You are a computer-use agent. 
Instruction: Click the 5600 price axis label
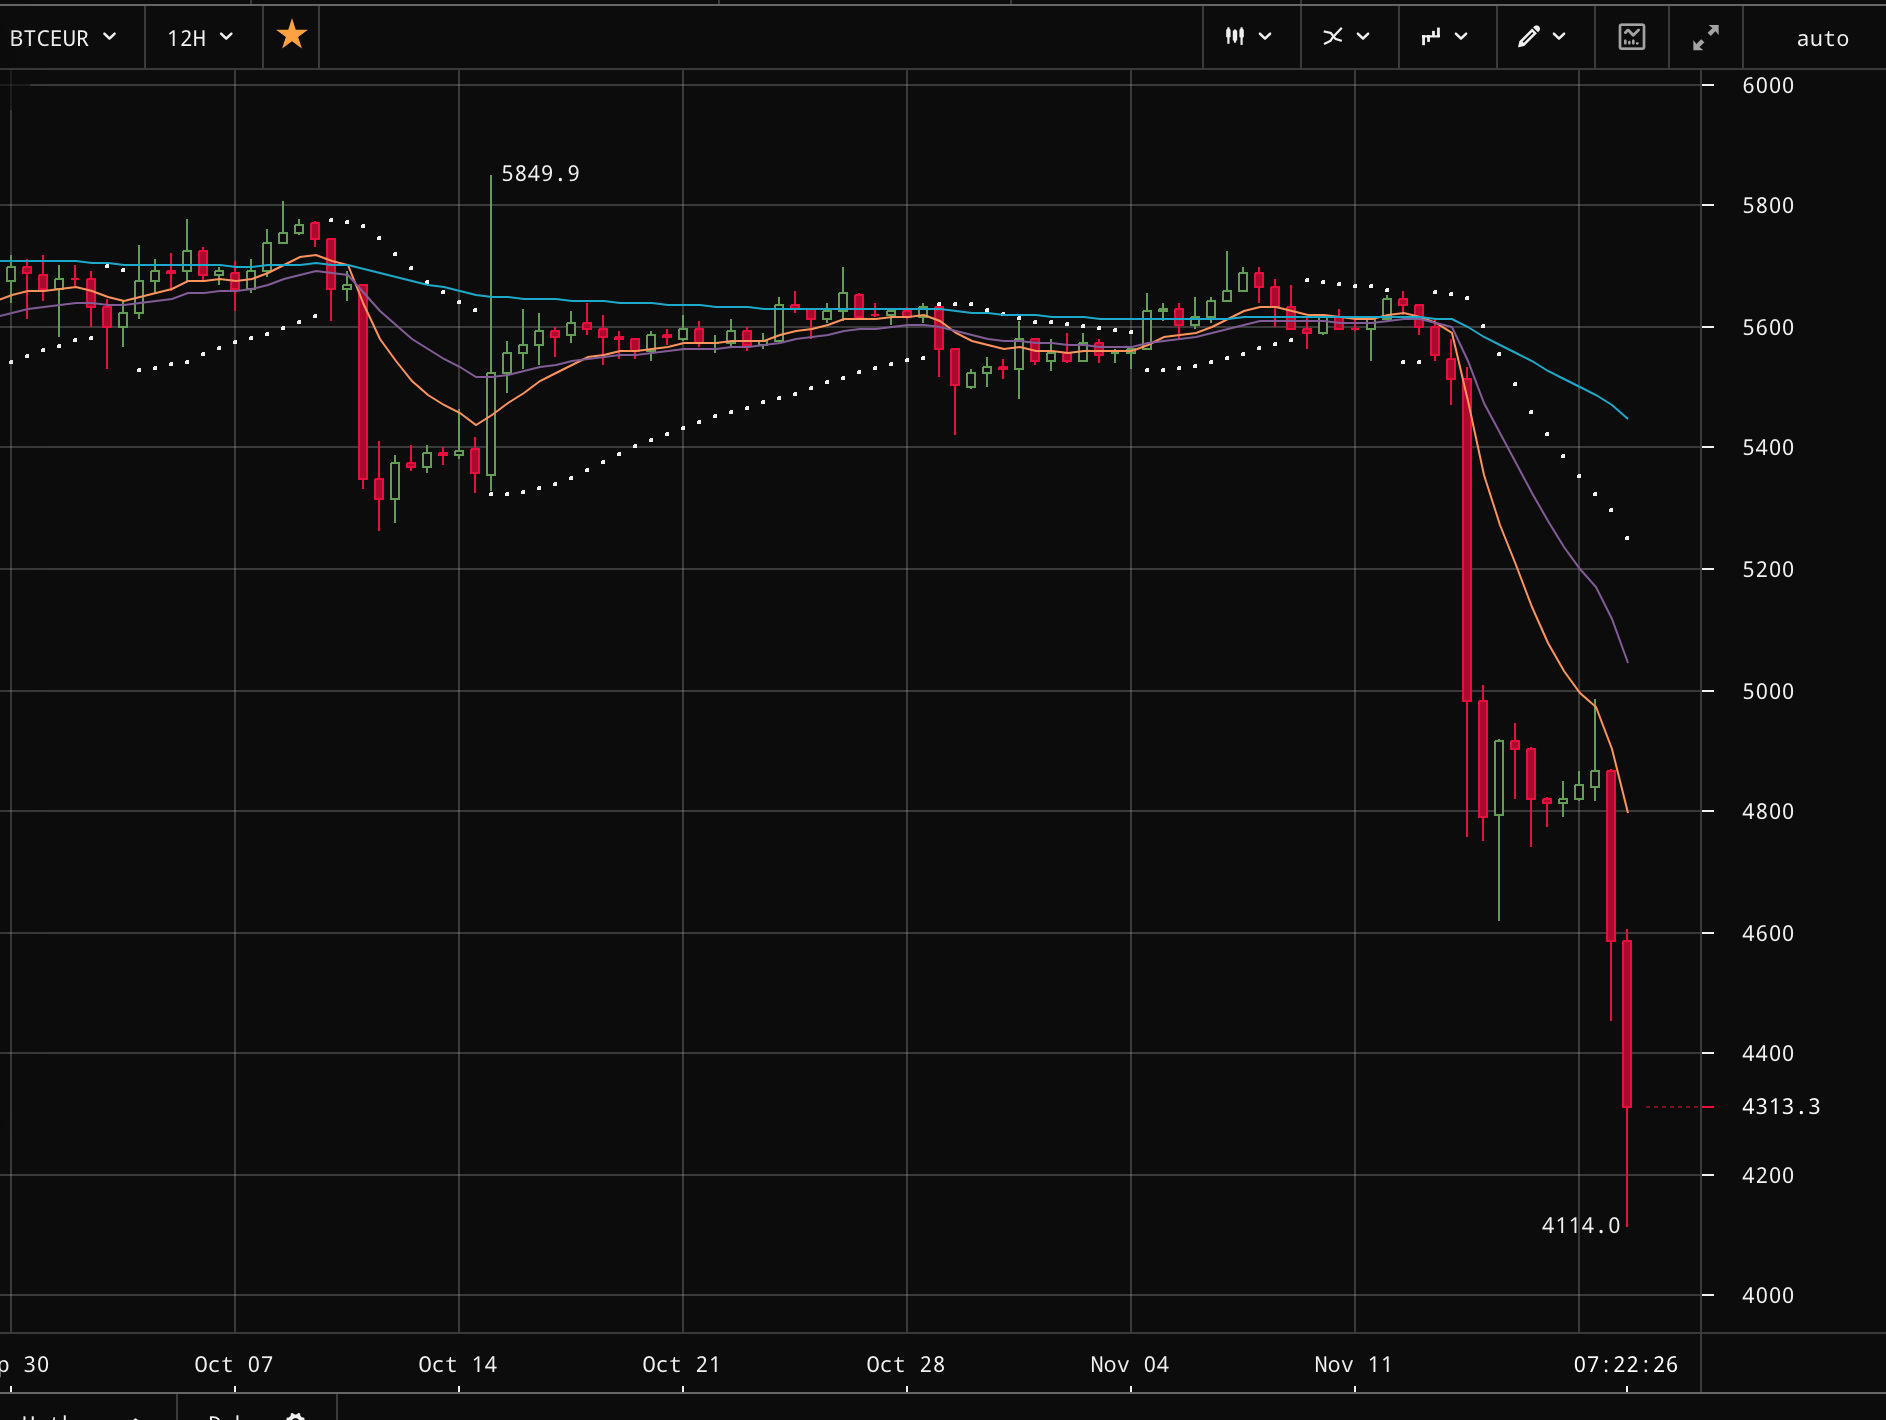(x=1768, y=328)
